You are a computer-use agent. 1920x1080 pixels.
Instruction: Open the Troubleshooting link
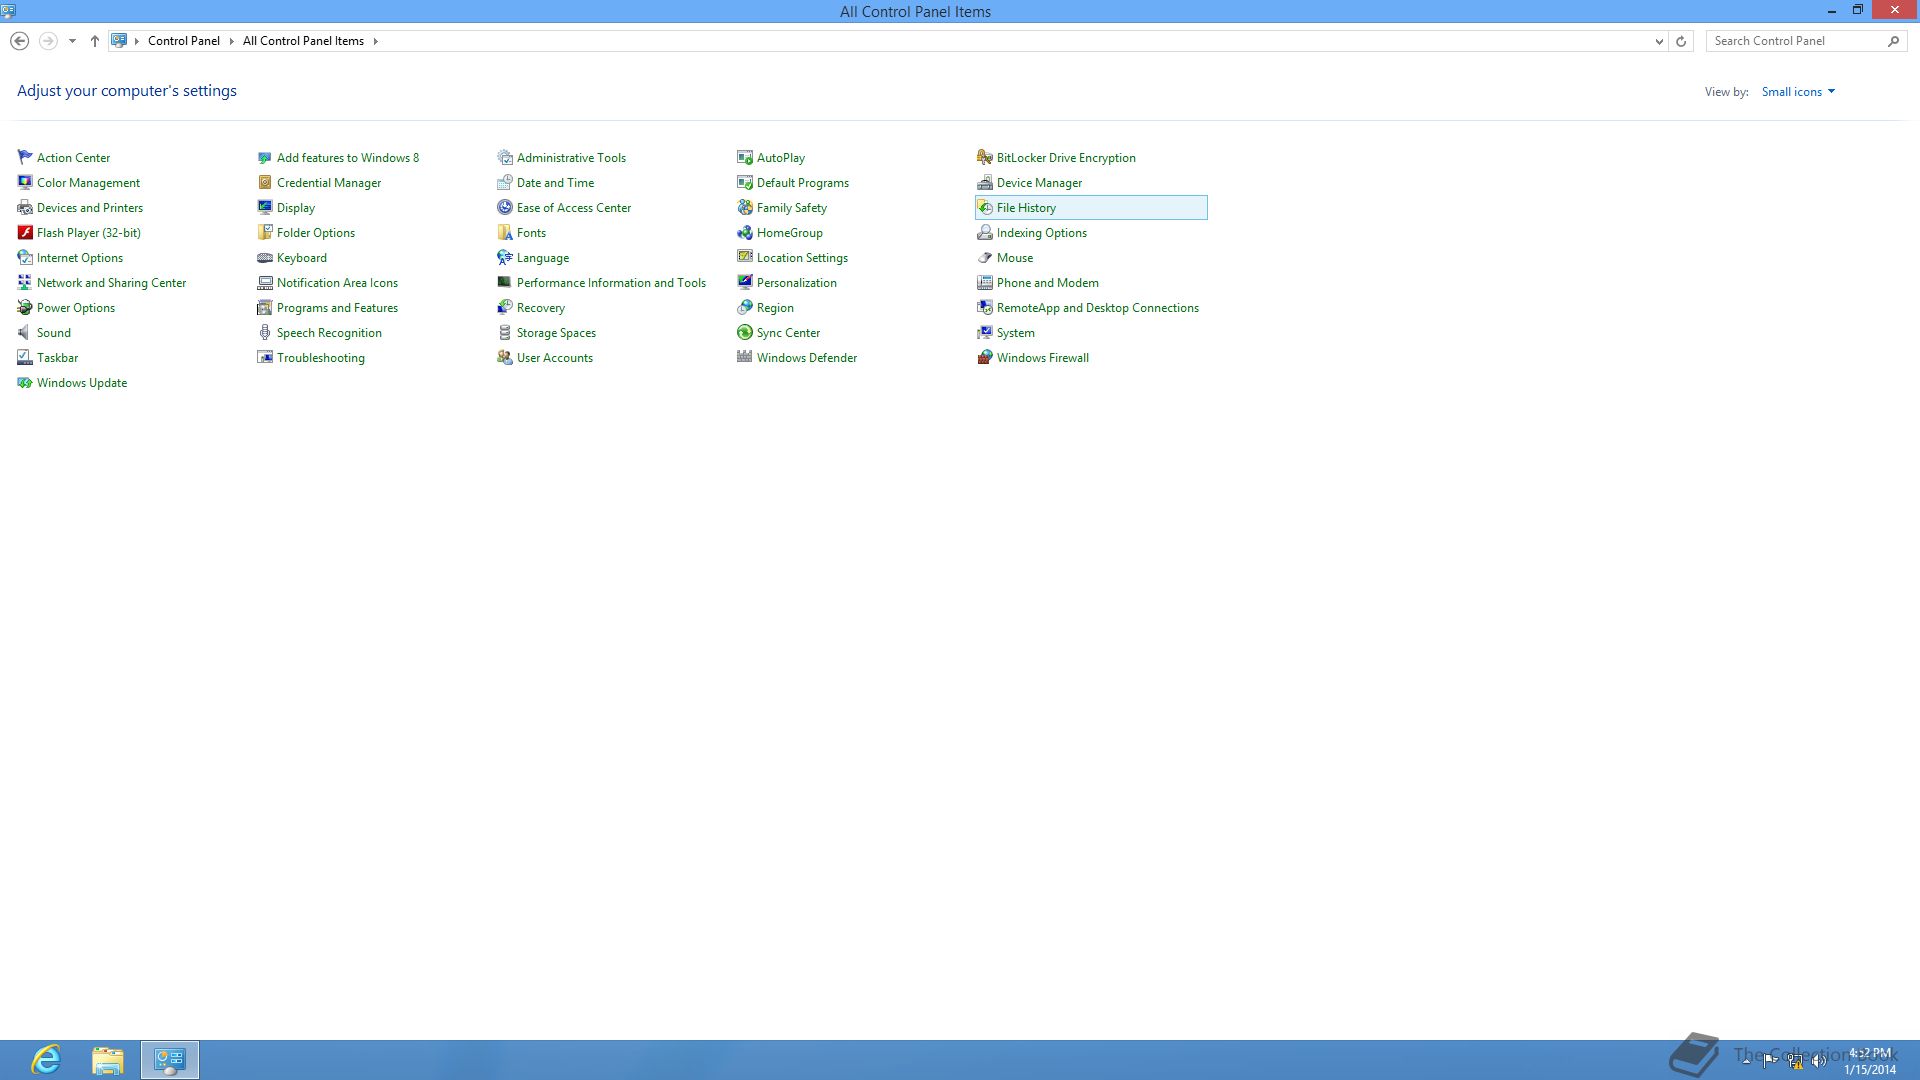[x=321, y=358]
